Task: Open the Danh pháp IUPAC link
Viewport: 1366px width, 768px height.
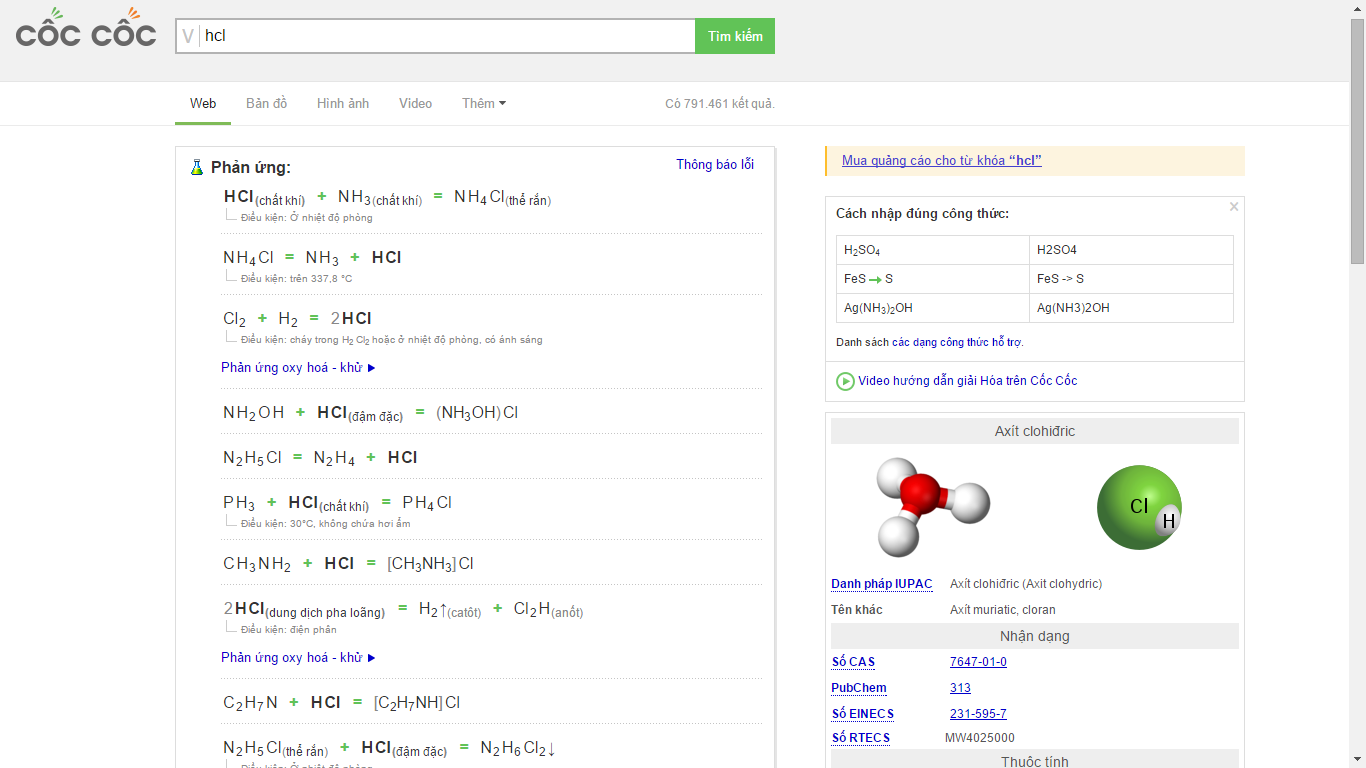Action: (x=881, y=584)
